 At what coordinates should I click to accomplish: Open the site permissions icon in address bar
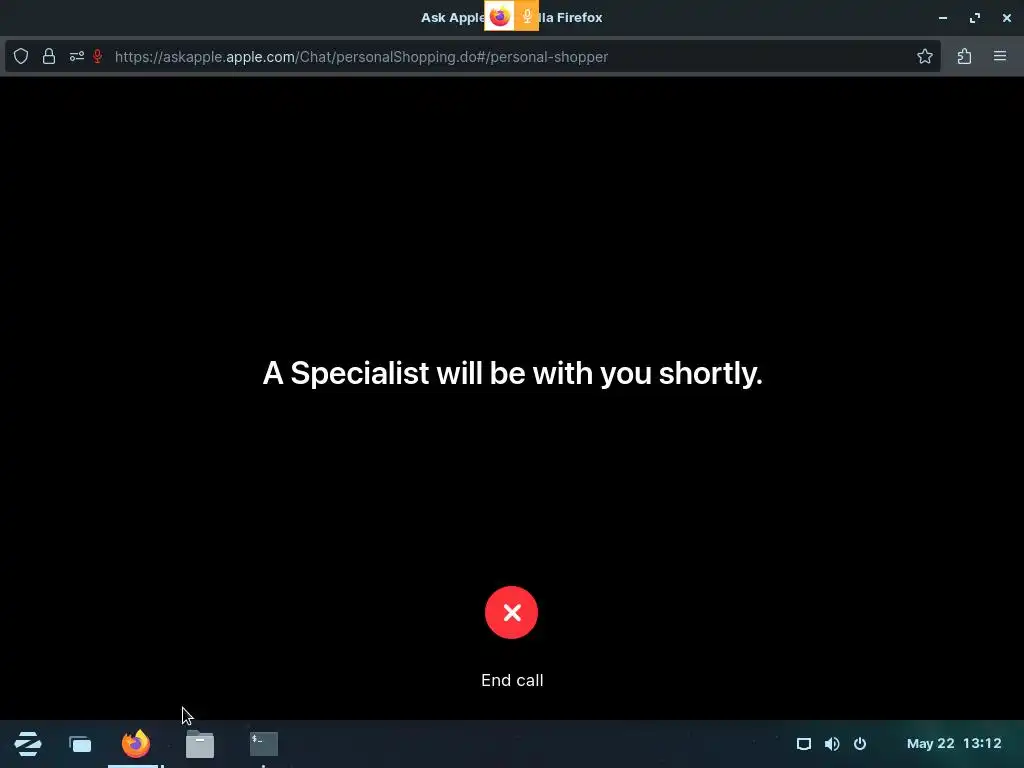[x=77, y=57]
